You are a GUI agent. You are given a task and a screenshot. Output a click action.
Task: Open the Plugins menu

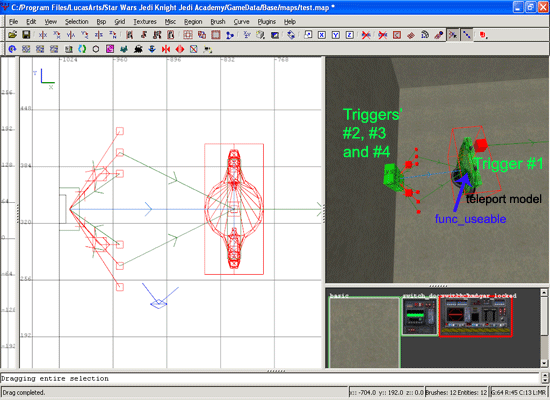267,21
